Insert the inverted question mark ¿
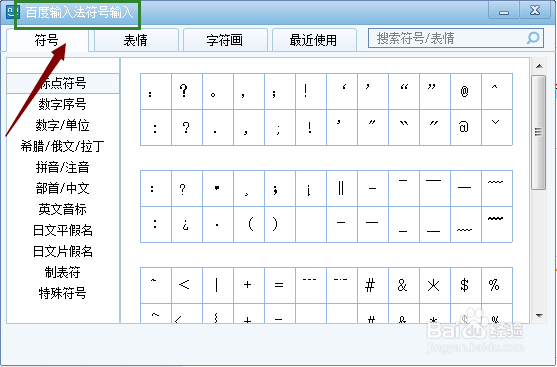The image size is (557, 367). (187, 225)
